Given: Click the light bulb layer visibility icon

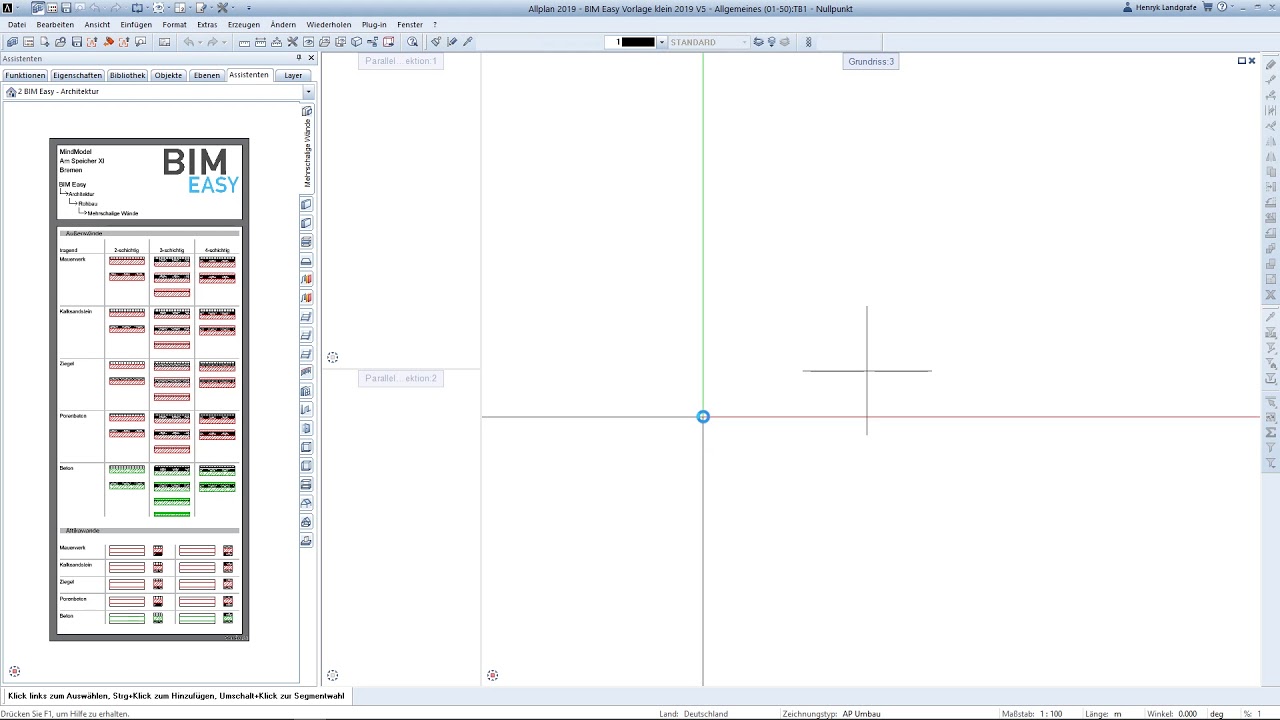Looking at the screenshot, I should 772,42.
